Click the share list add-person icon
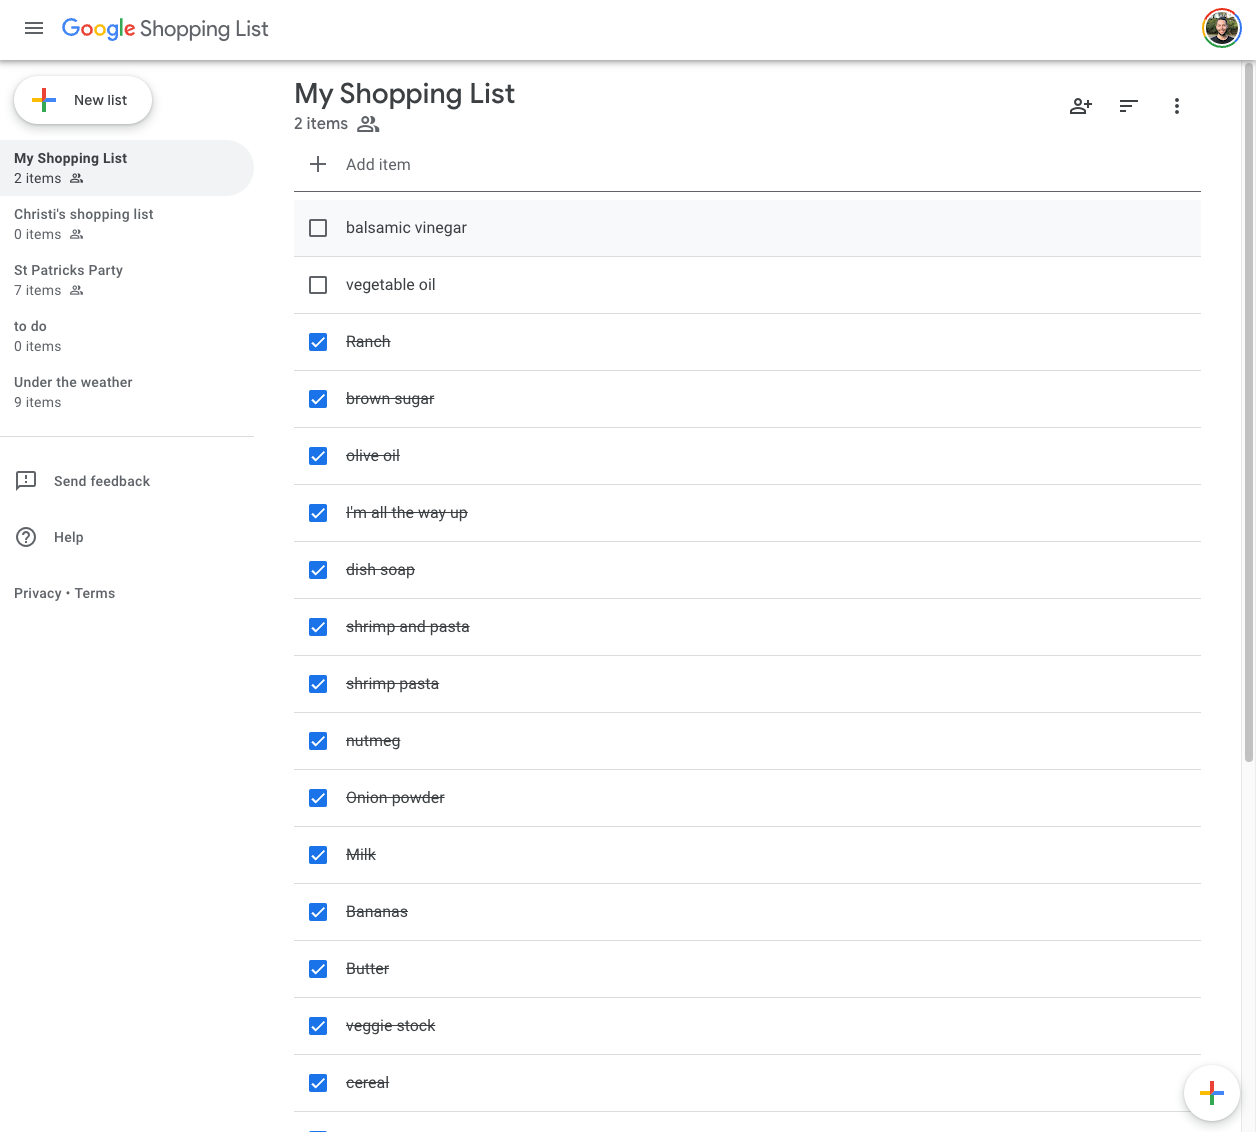Screen dimensions: 1256x1132 pos(1080,106)
